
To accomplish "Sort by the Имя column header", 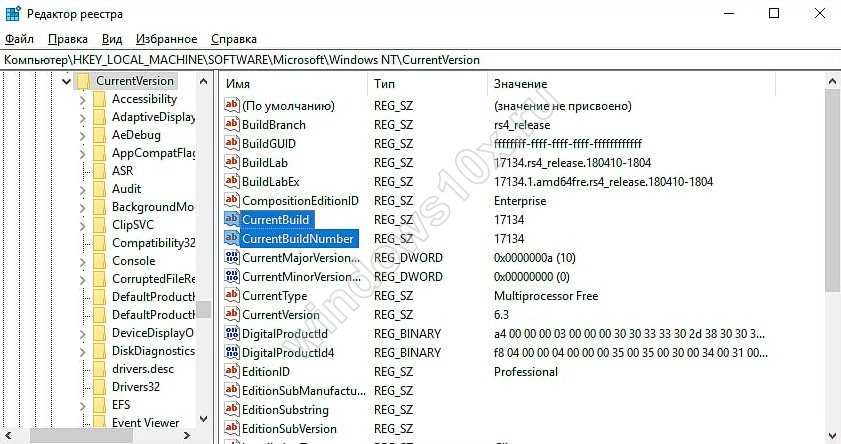I will point(290,83).
